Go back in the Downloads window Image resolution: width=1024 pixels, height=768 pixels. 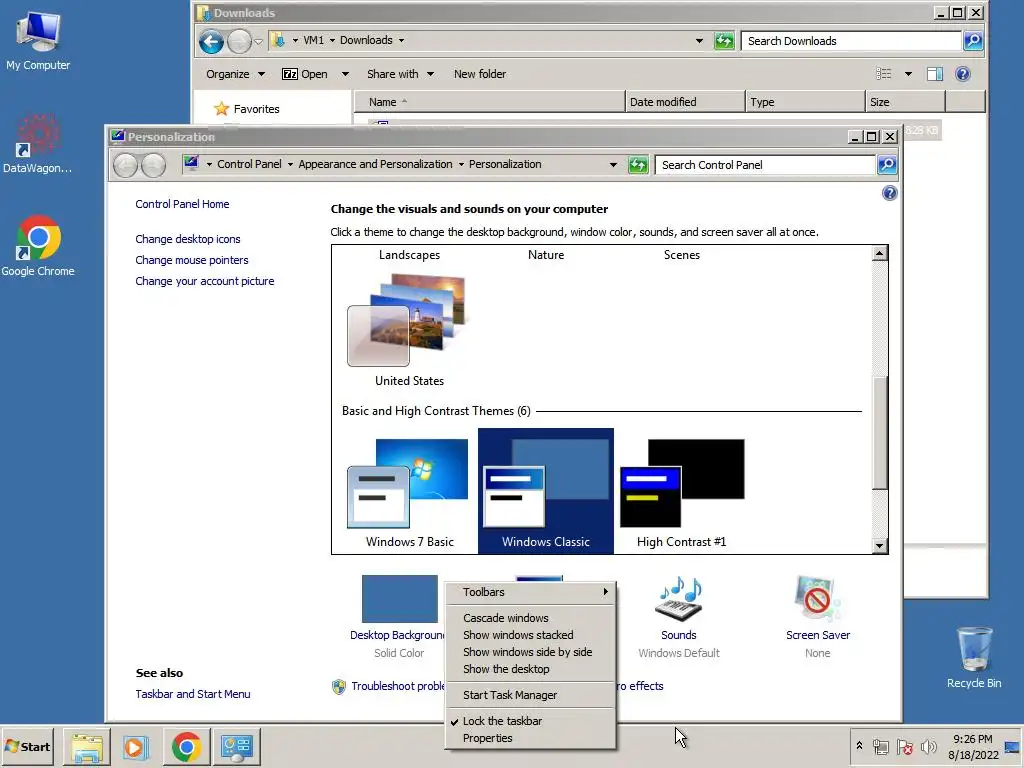coord(211,41)
